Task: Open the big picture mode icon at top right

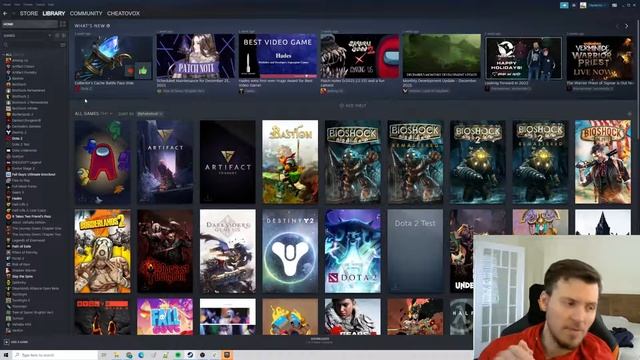Action: click(614, 5)
